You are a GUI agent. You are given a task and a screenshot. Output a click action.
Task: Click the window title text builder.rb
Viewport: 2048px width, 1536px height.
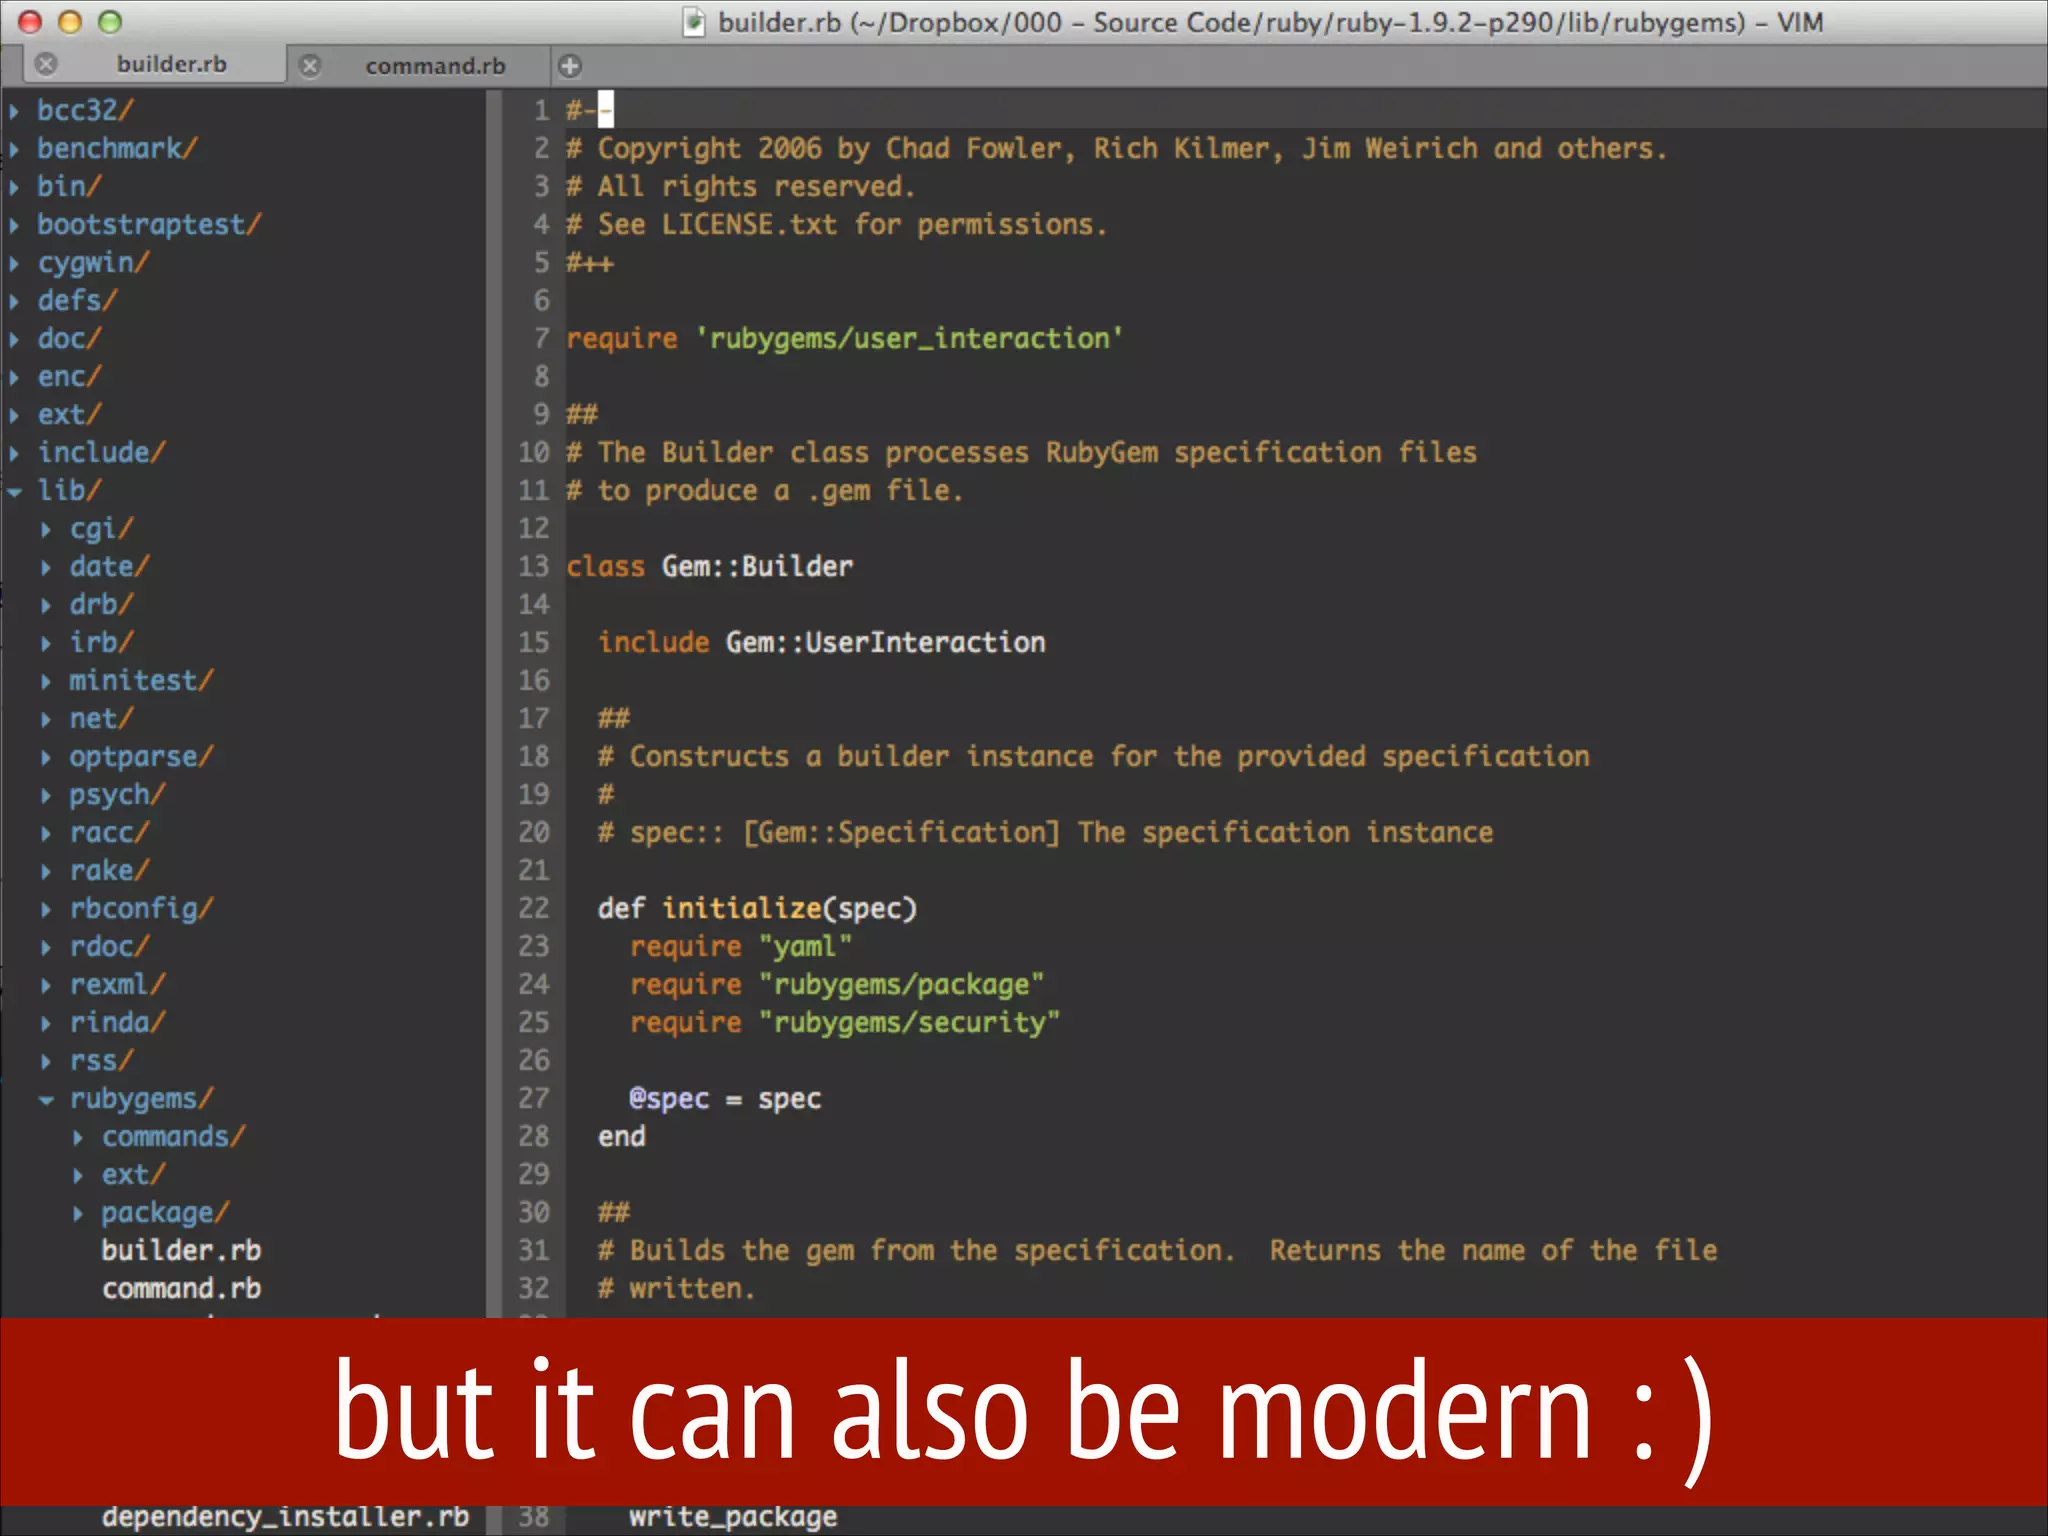(780, 22)
